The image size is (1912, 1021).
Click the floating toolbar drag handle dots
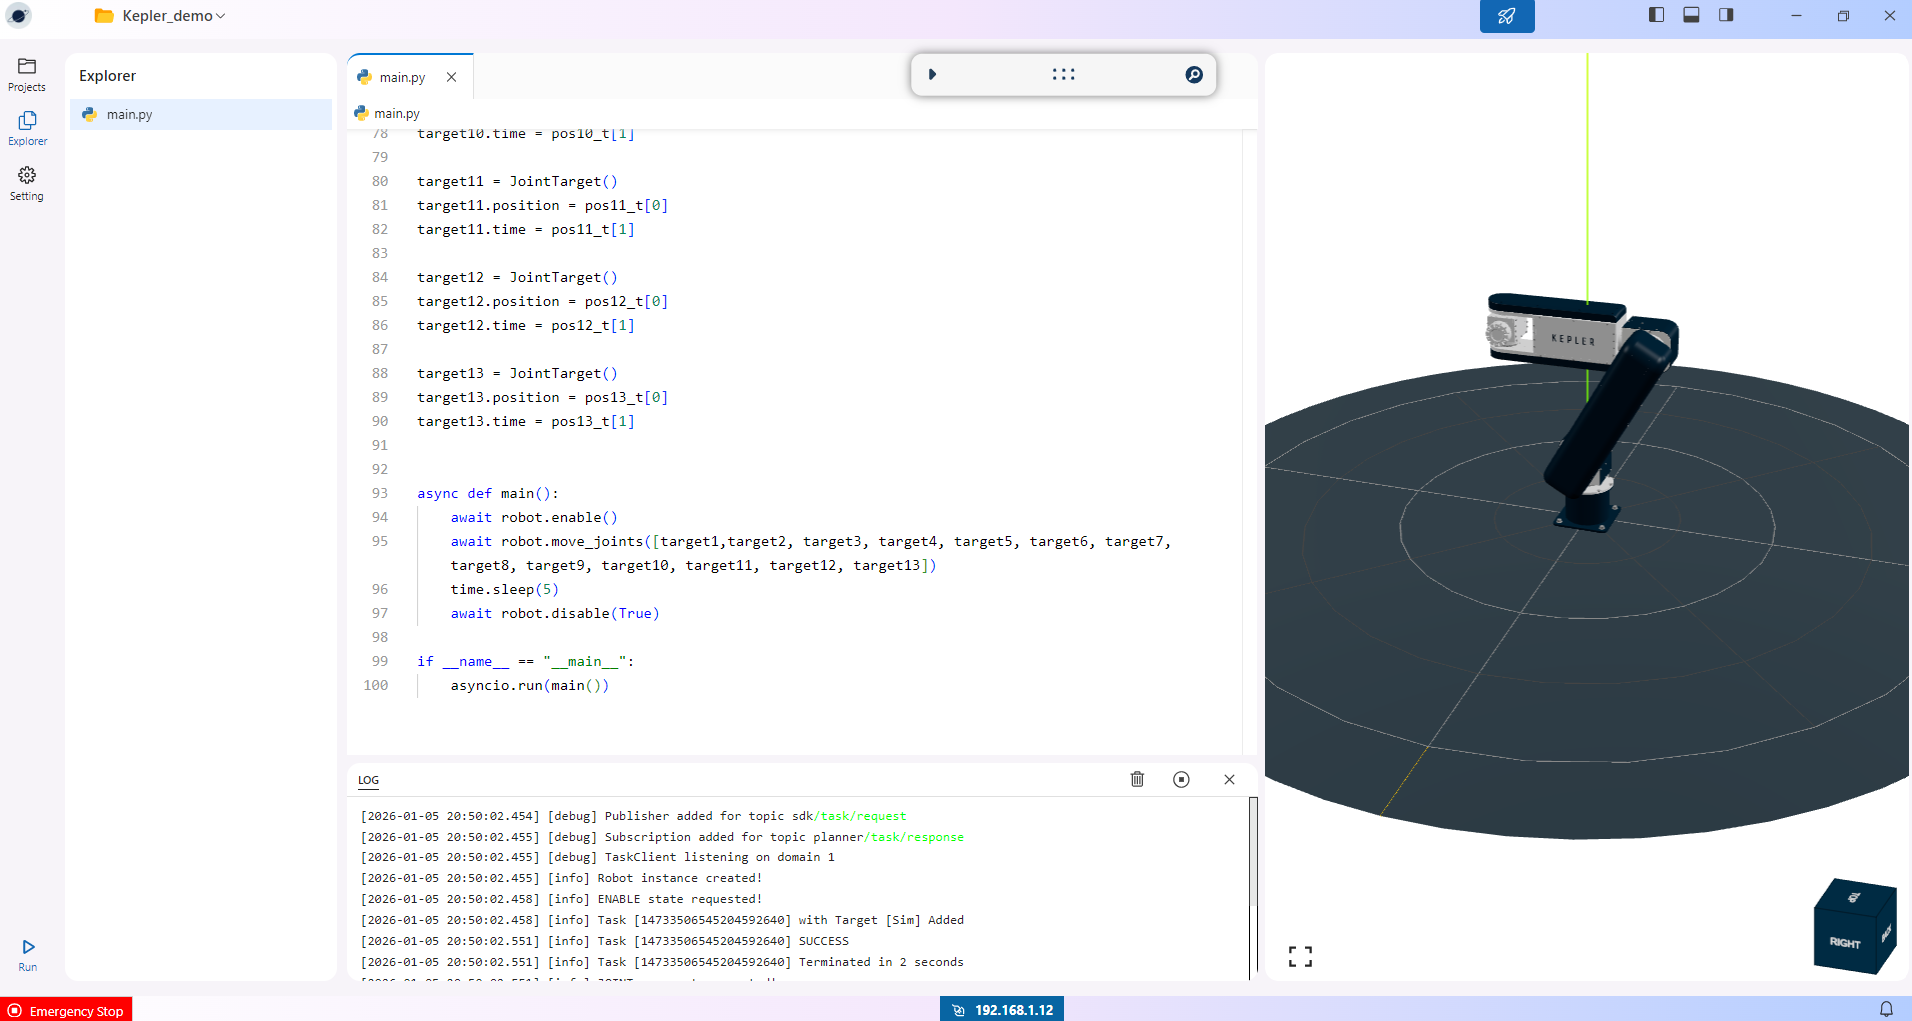point(1063,75)
